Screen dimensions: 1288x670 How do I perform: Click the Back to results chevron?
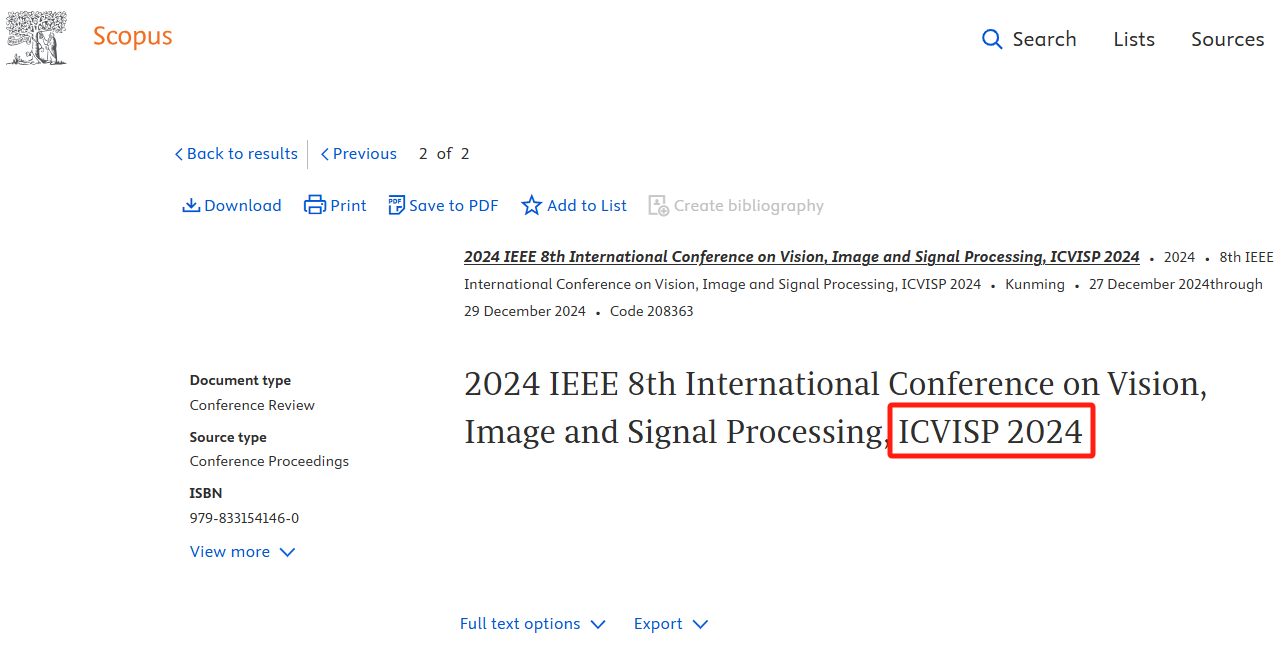point(179,154)
